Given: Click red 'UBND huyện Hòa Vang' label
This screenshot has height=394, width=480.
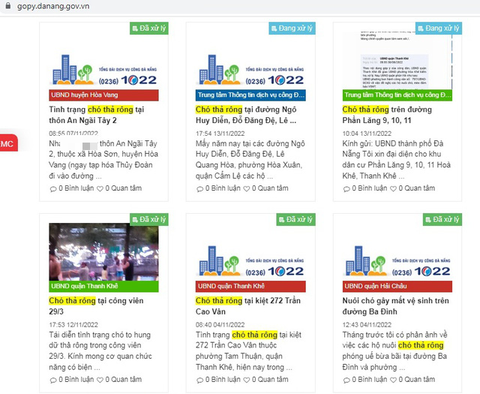Looking at the screenshot, I should [x=104, y=95].
